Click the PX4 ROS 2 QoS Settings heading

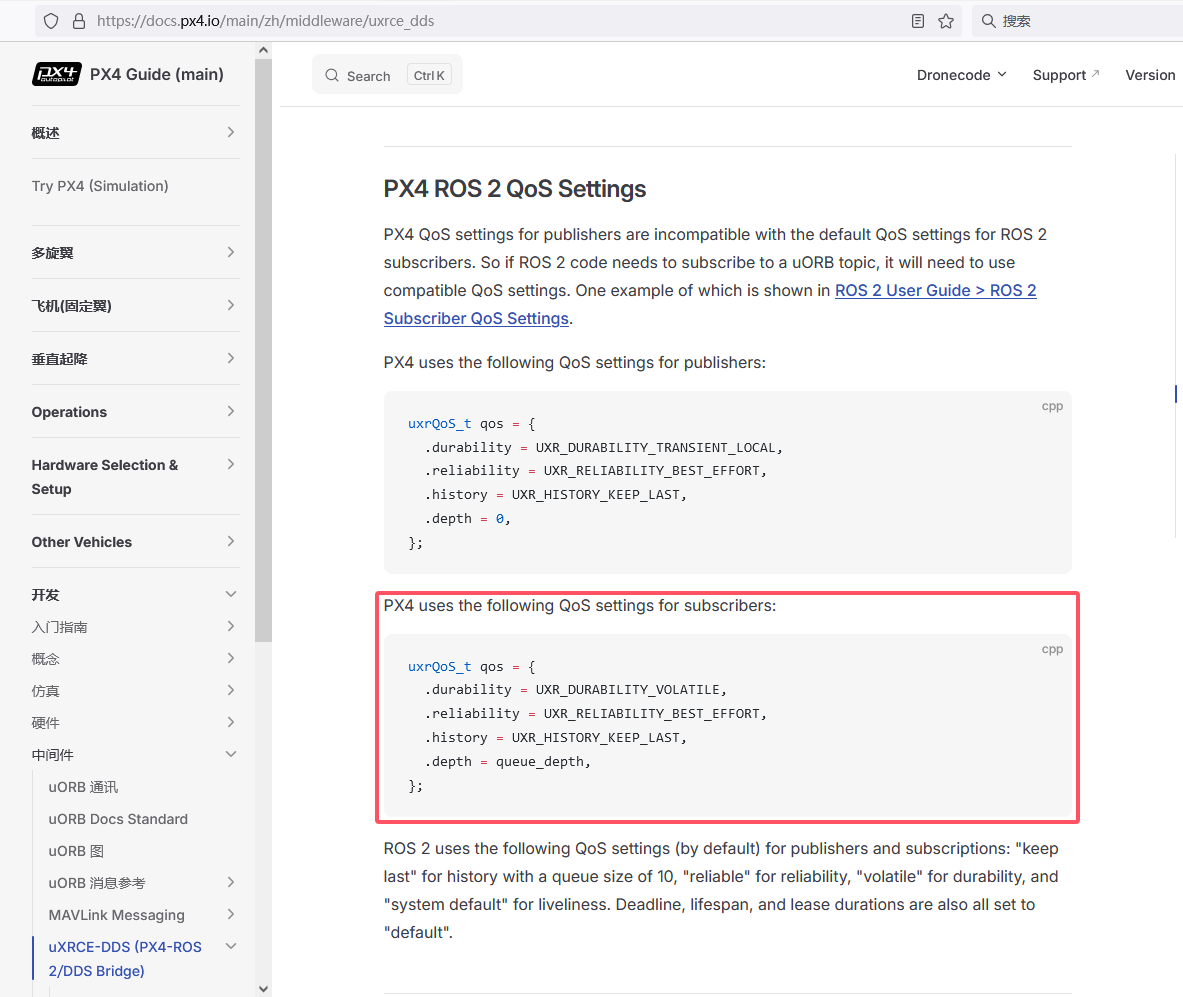[515, 189]
